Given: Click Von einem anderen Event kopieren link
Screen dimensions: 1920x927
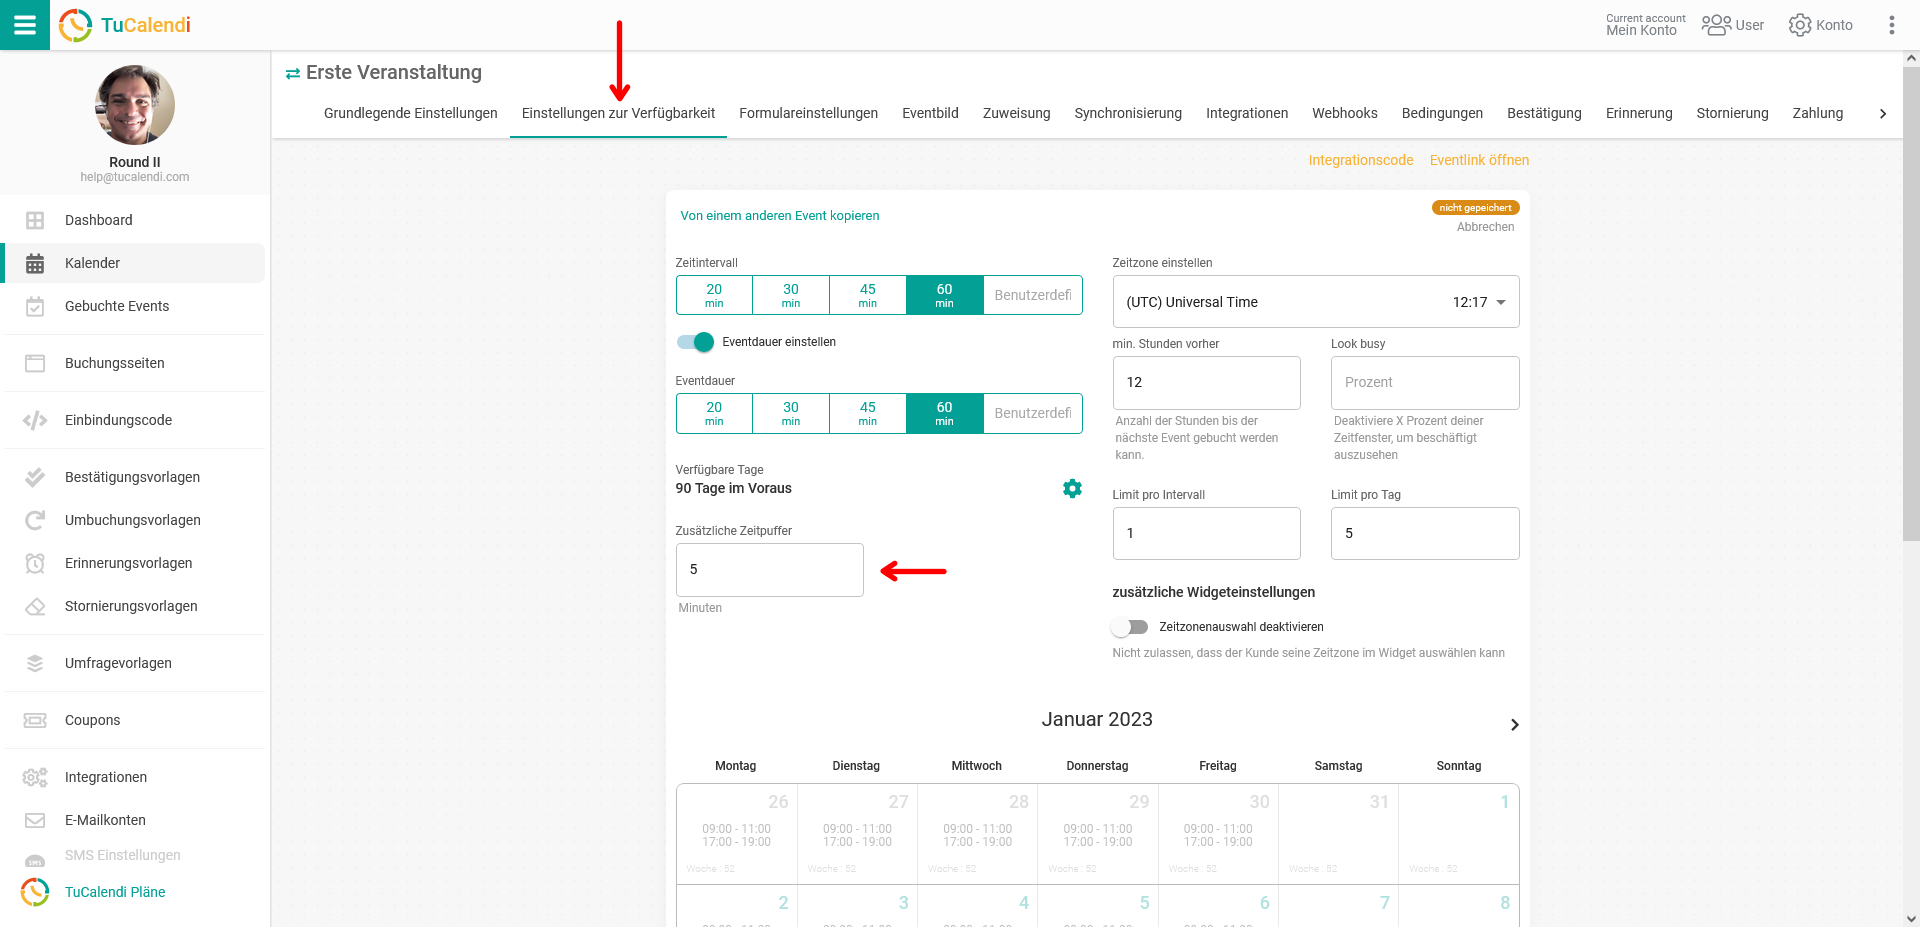Looking at the screenshot, I should (779, 216).
